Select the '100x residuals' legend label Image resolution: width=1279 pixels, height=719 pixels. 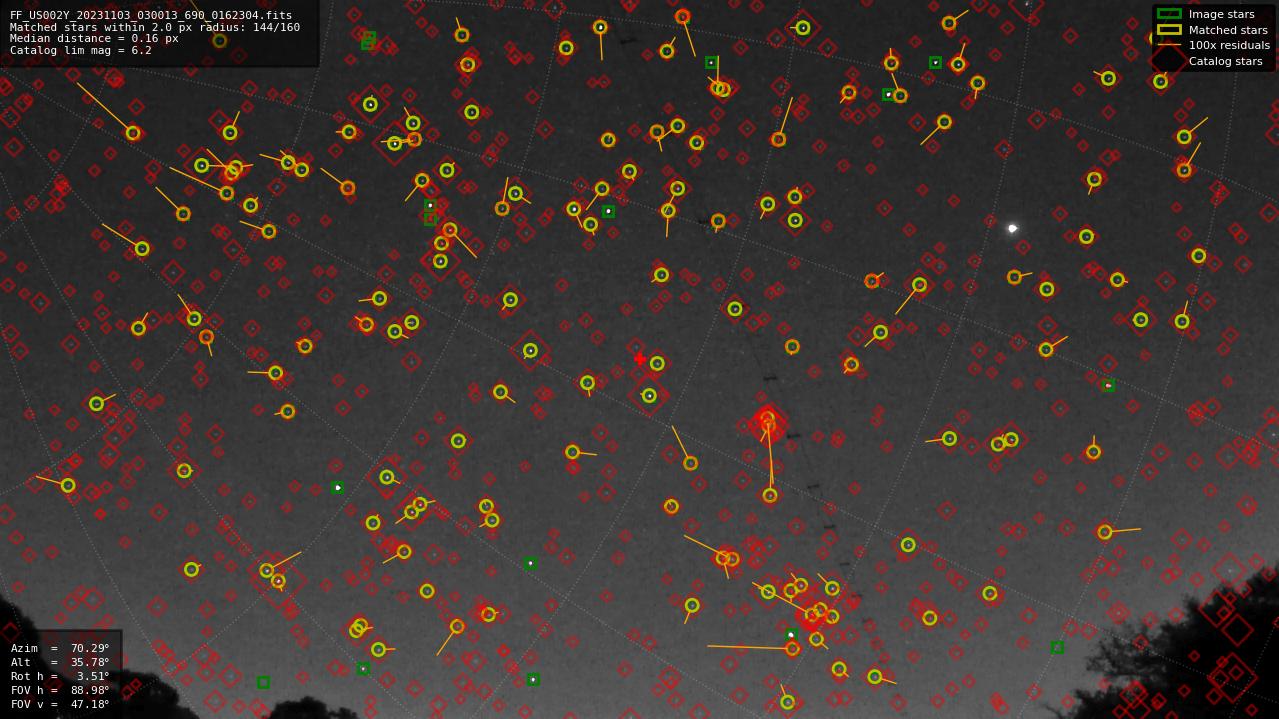1229,45
